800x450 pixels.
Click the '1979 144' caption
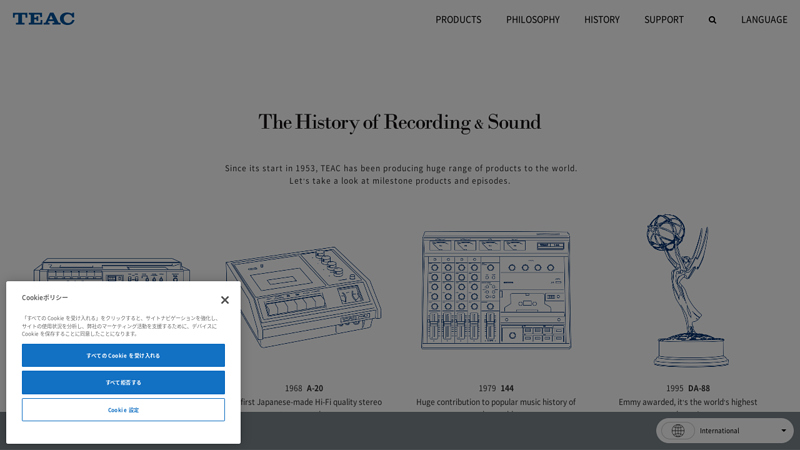[496, 388]
